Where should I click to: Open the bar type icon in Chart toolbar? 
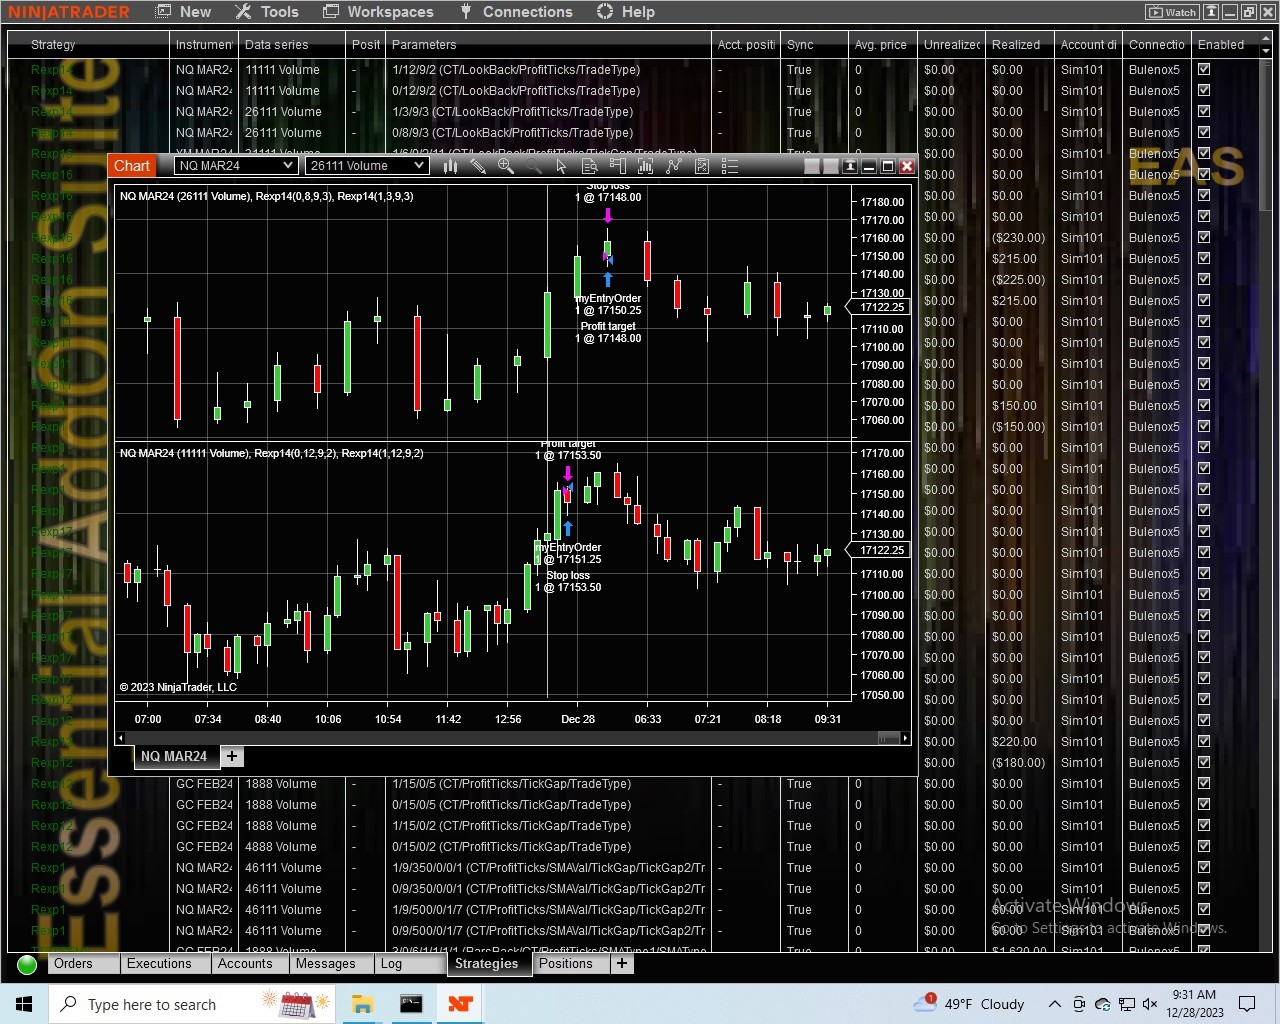point(450,166)
